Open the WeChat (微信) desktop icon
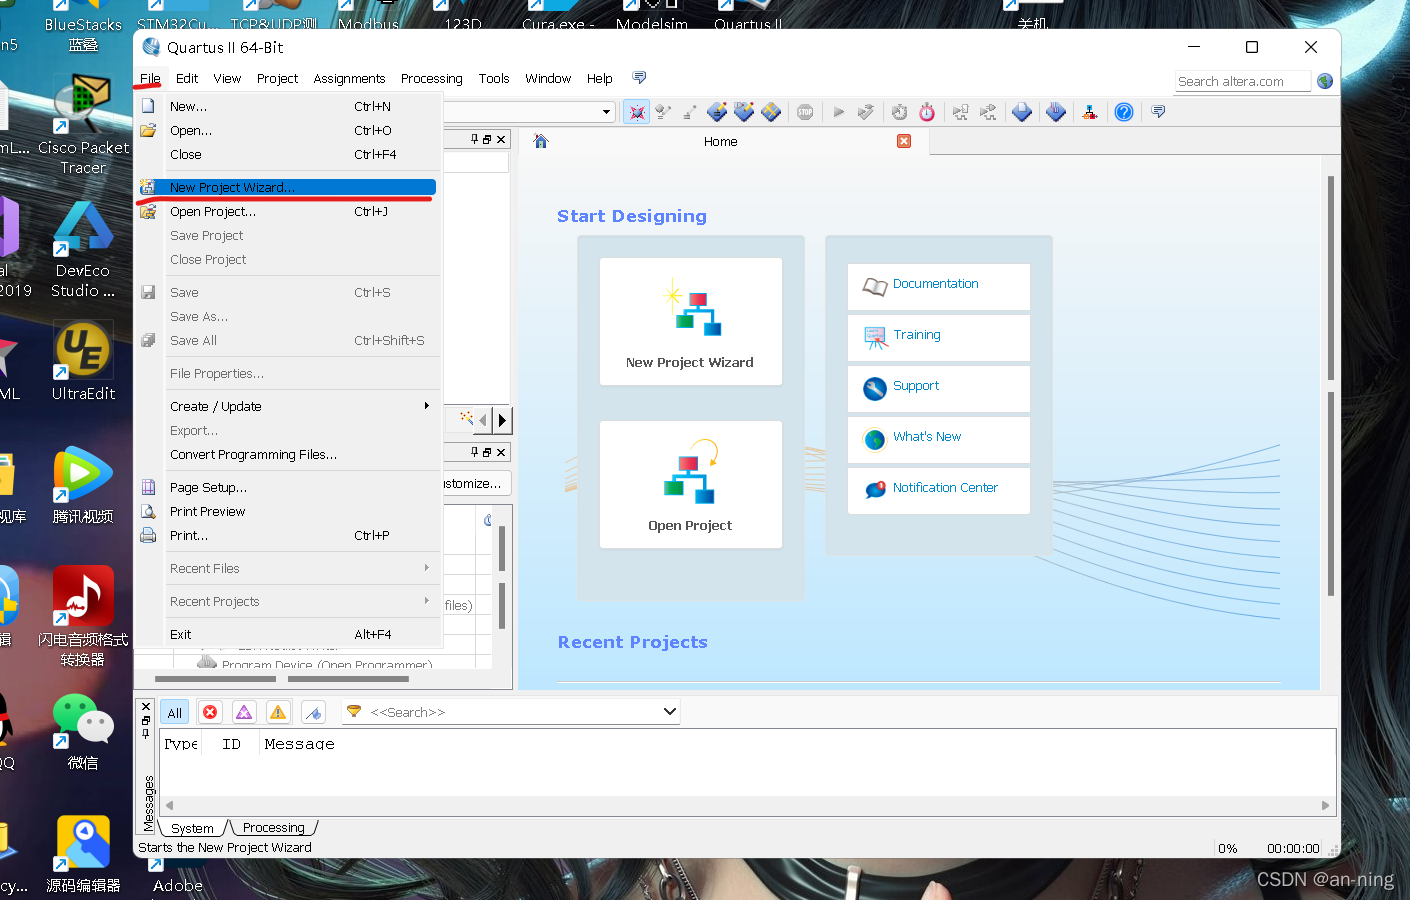The image size is (1410, 900). click(83, 732)
